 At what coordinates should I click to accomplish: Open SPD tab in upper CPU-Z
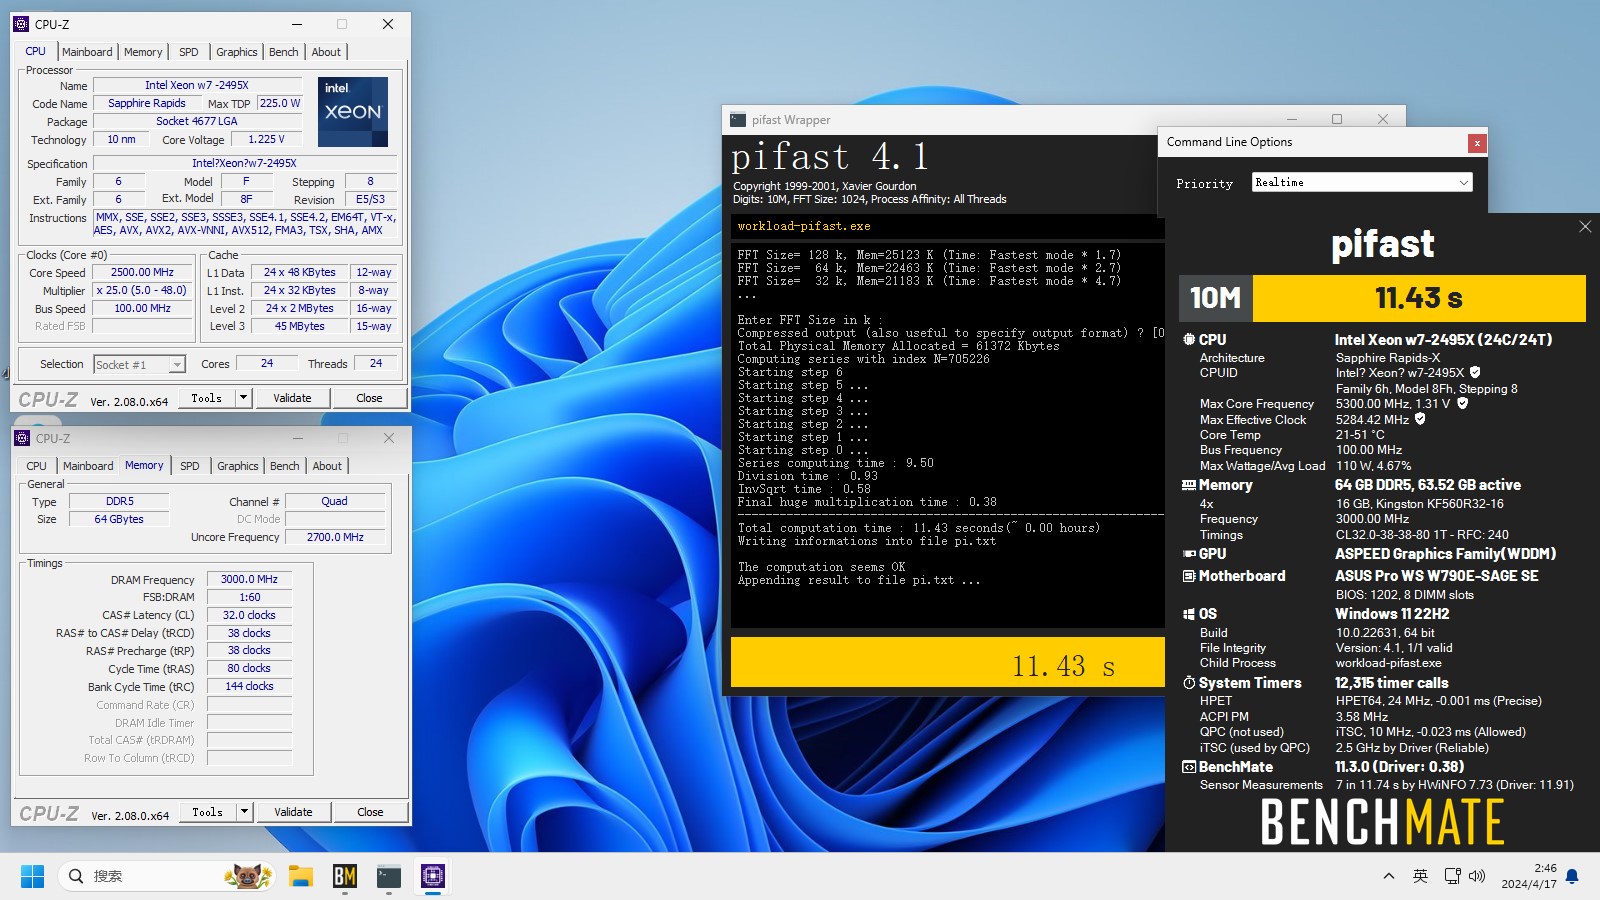pyautogui.click(x=188, y=52)
